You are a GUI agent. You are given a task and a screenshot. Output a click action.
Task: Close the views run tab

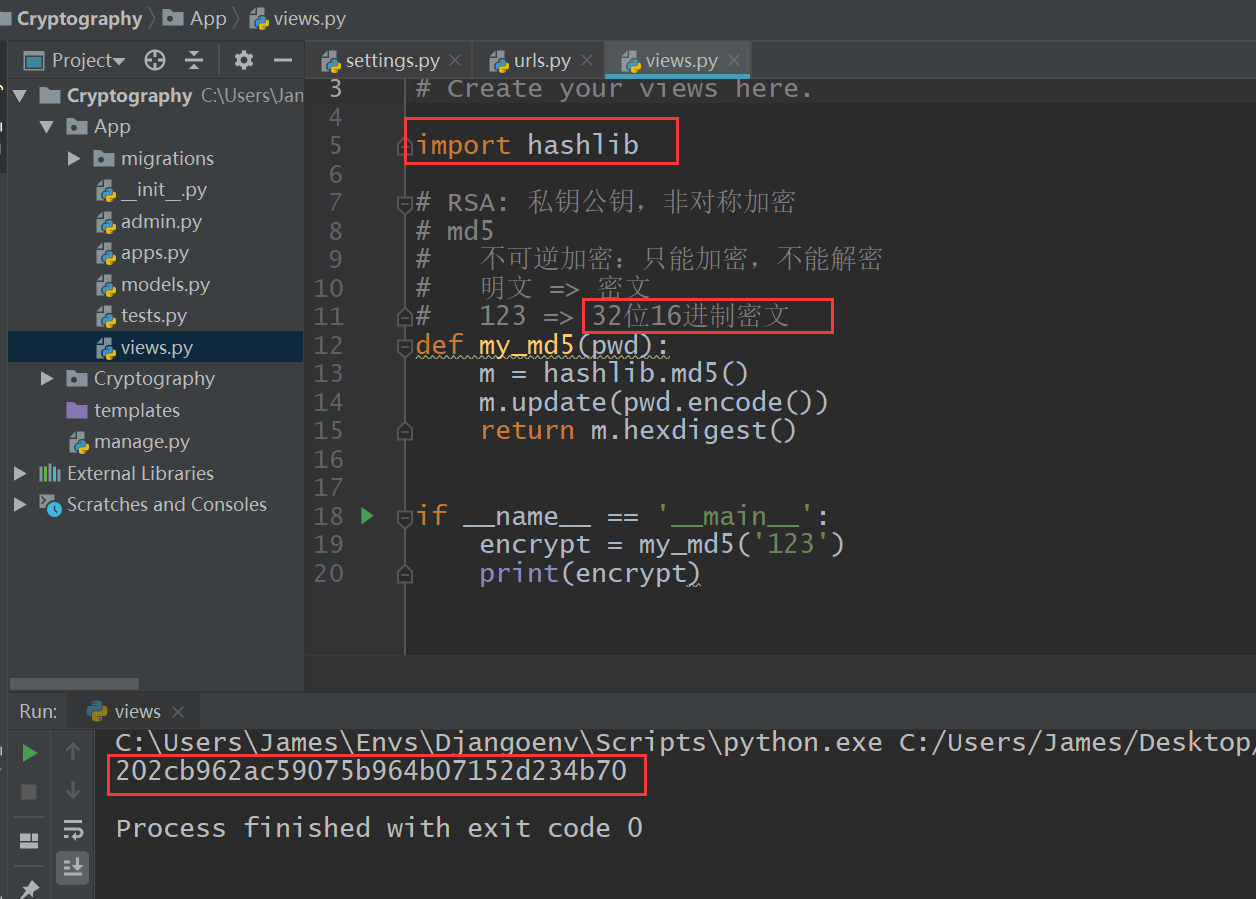(x=178, y=712)
